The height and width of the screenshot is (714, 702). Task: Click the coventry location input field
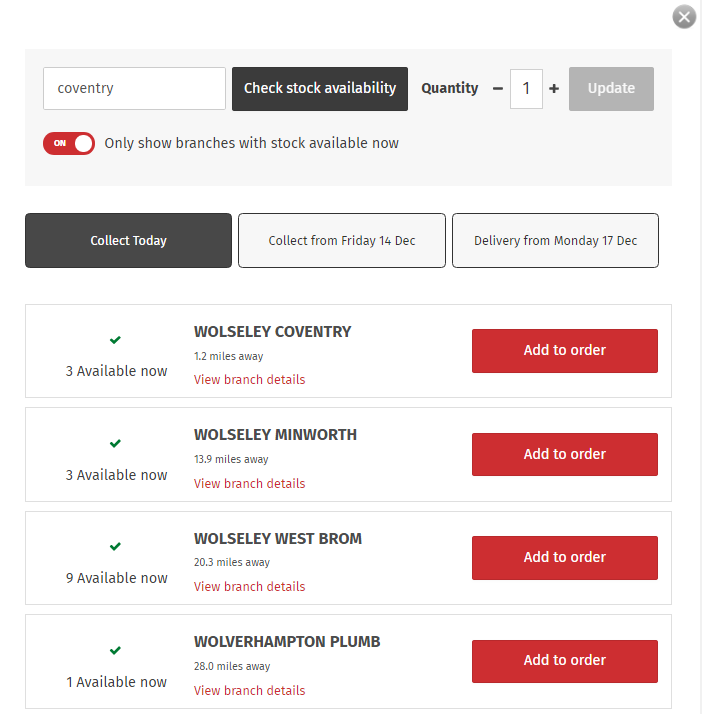click(134, 88)
